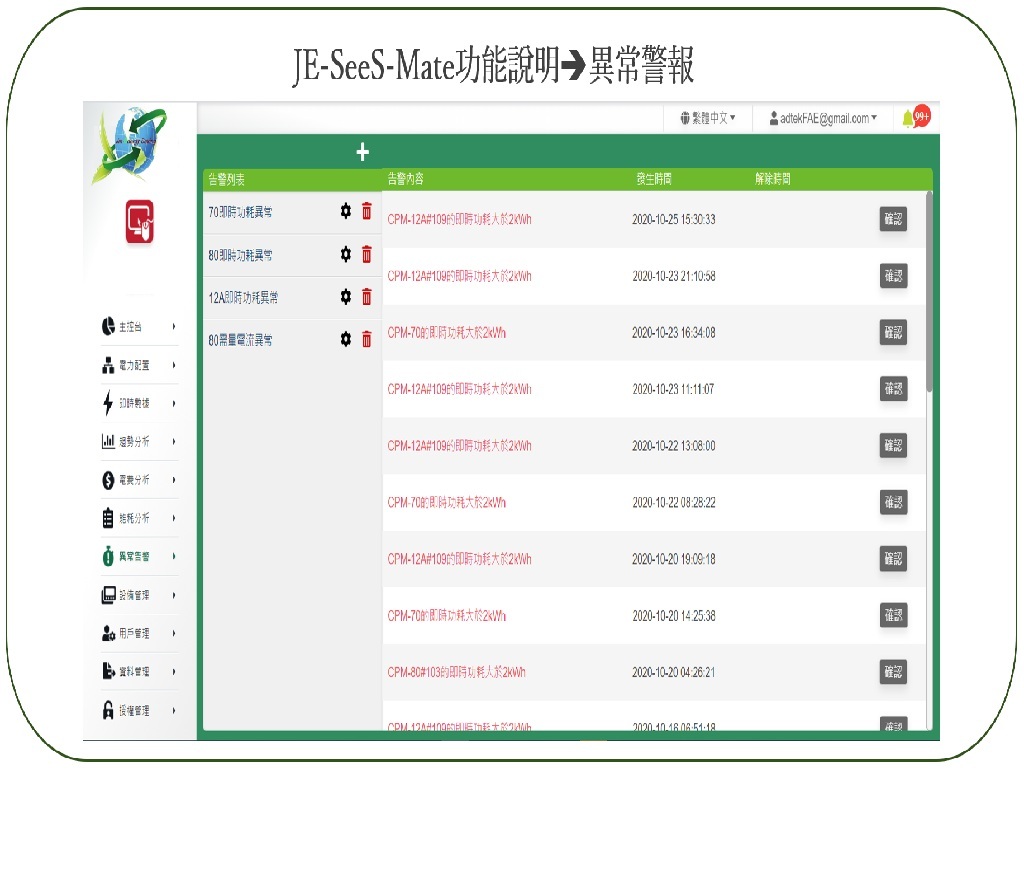Open the 電力配置 menu item
The height and width of the screenshot is (884, 1024).
pyautogui.click(x=140, y=365)
